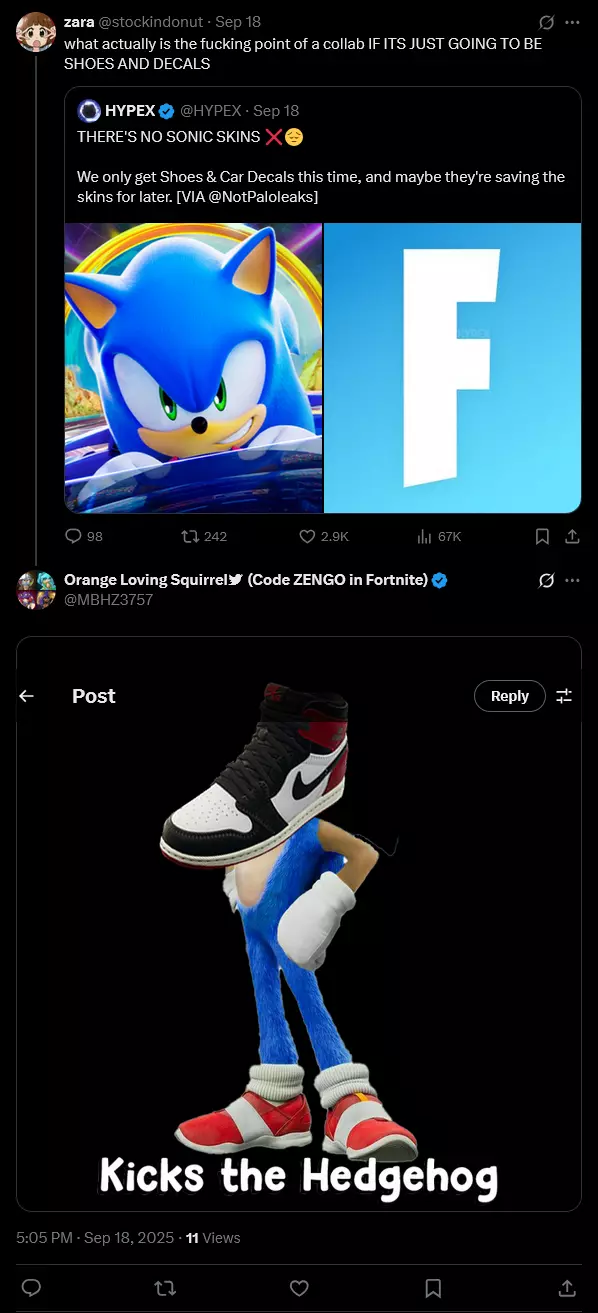598x1313 pixels.
Task: Open the 5:05 PM Sep 18, 2025 timestamp
Action: (95, 1237)
